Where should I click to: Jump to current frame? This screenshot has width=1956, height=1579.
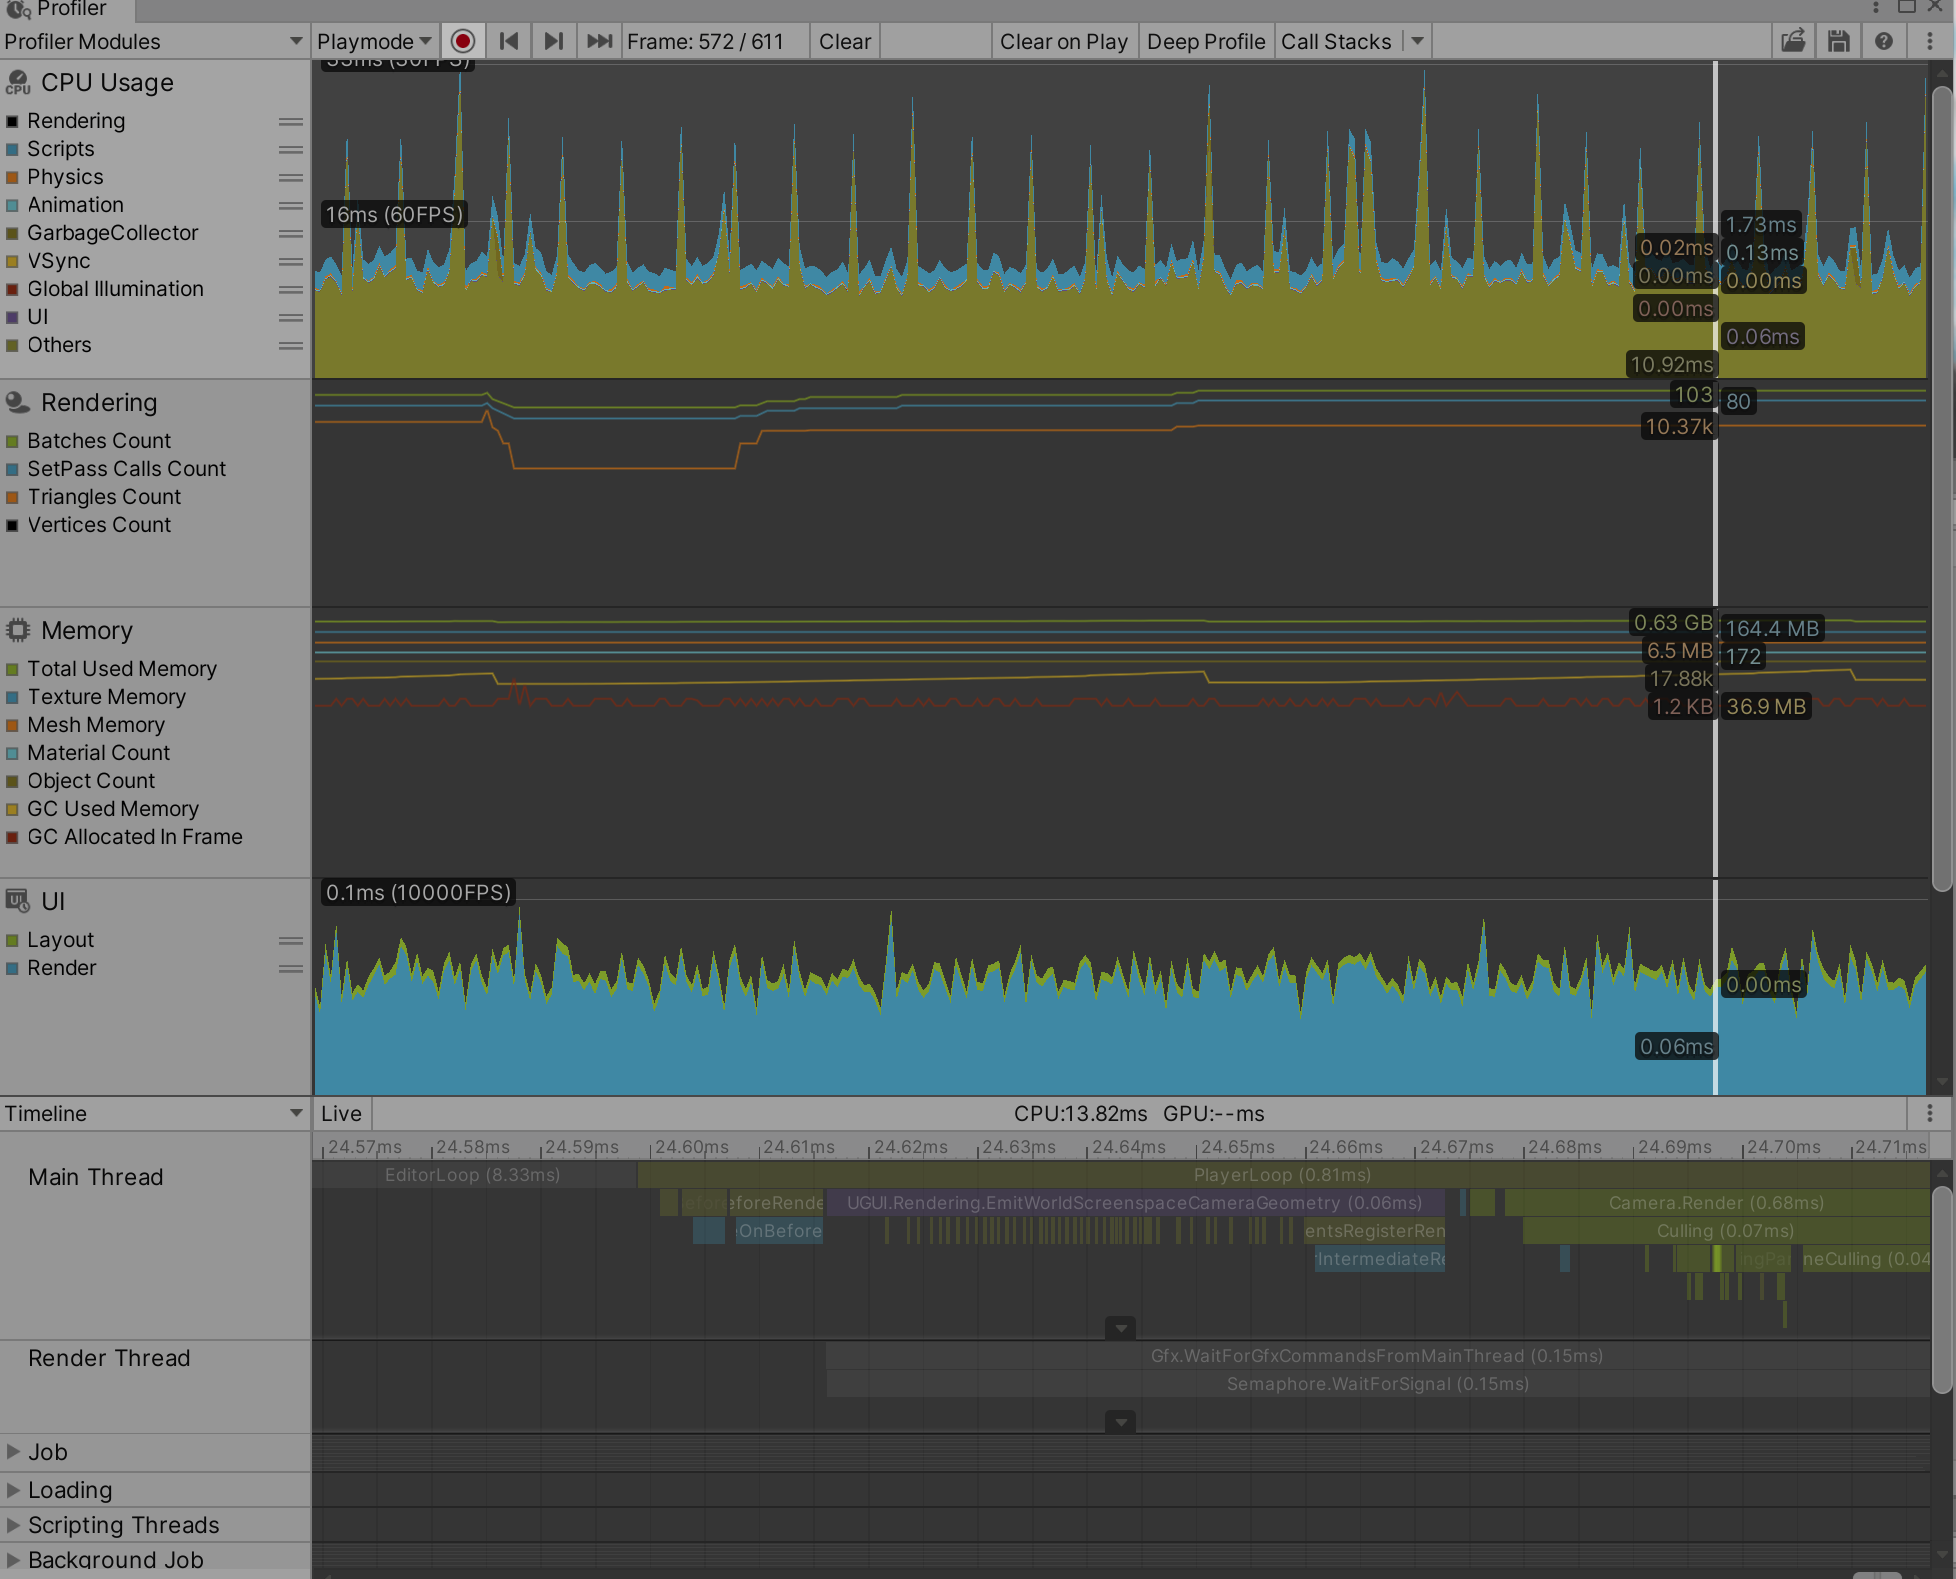(x=599, y=41)
